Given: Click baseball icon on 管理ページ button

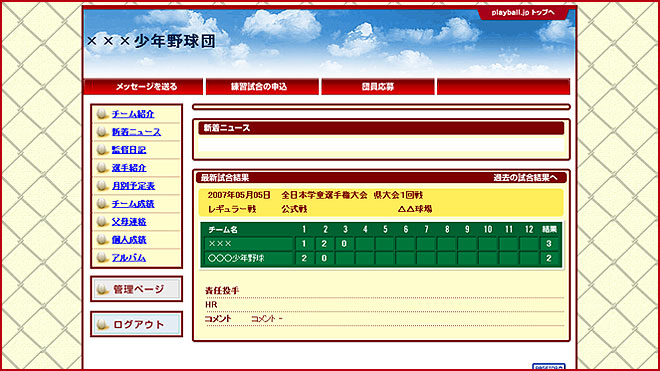Looking at the screenshot, I should tap(102, 289).
